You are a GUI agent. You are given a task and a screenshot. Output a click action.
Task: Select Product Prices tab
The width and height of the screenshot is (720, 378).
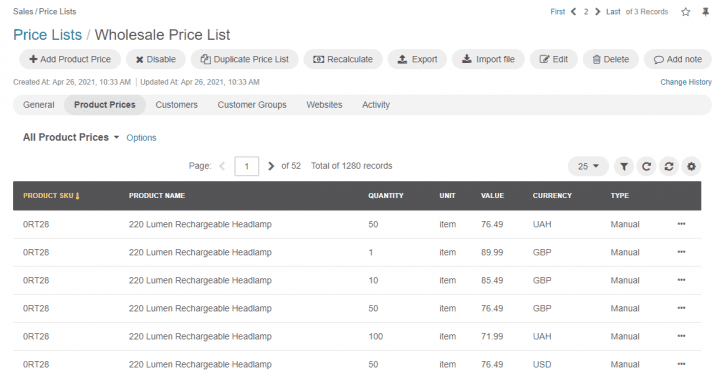tap(105, 105)
